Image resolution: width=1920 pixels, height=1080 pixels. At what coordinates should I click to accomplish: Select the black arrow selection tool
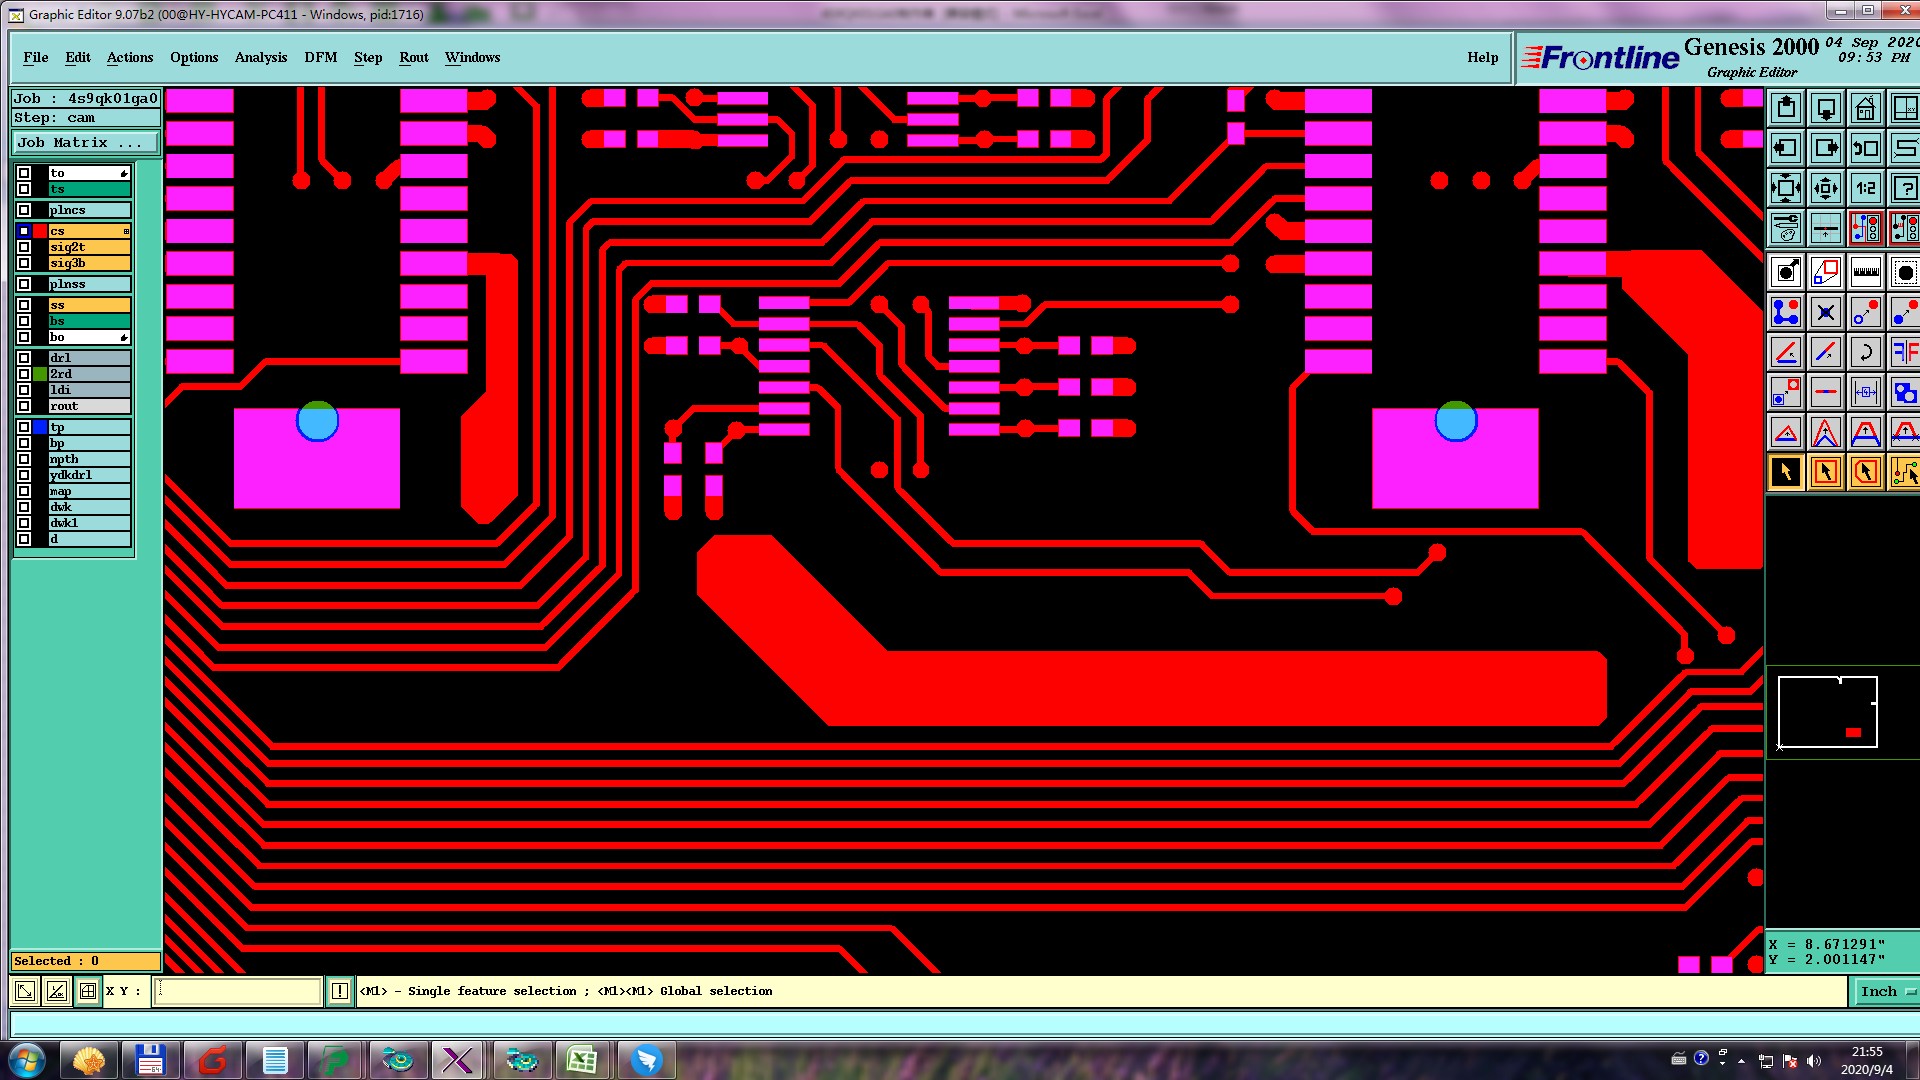1786,472
